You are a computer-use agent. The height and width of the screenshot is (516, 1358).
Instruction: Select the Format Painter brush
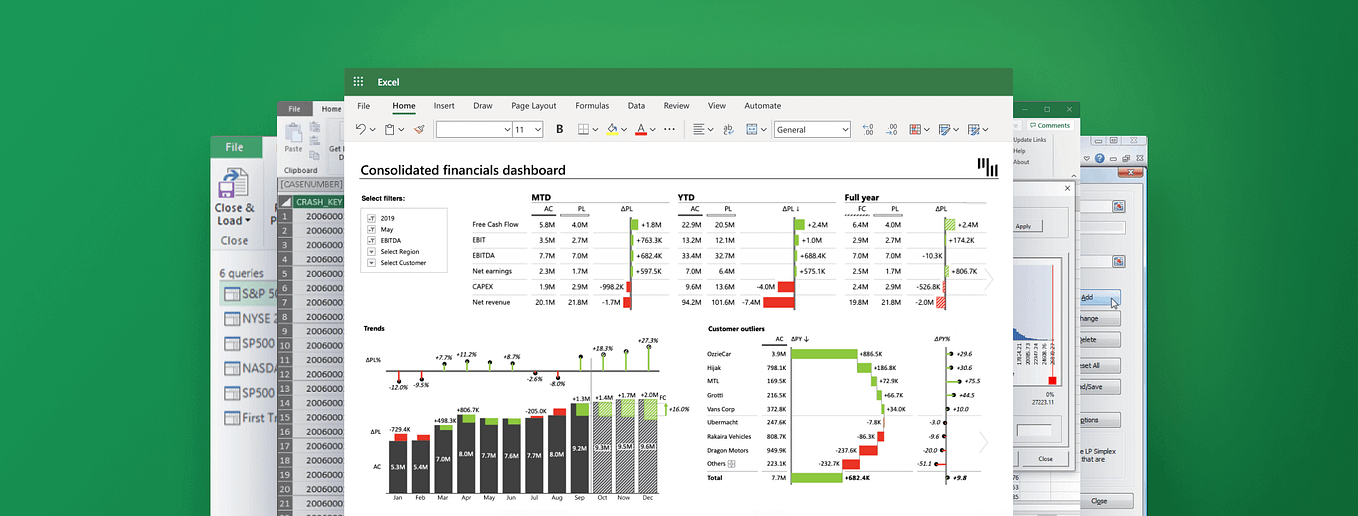(x=419, y=129)
